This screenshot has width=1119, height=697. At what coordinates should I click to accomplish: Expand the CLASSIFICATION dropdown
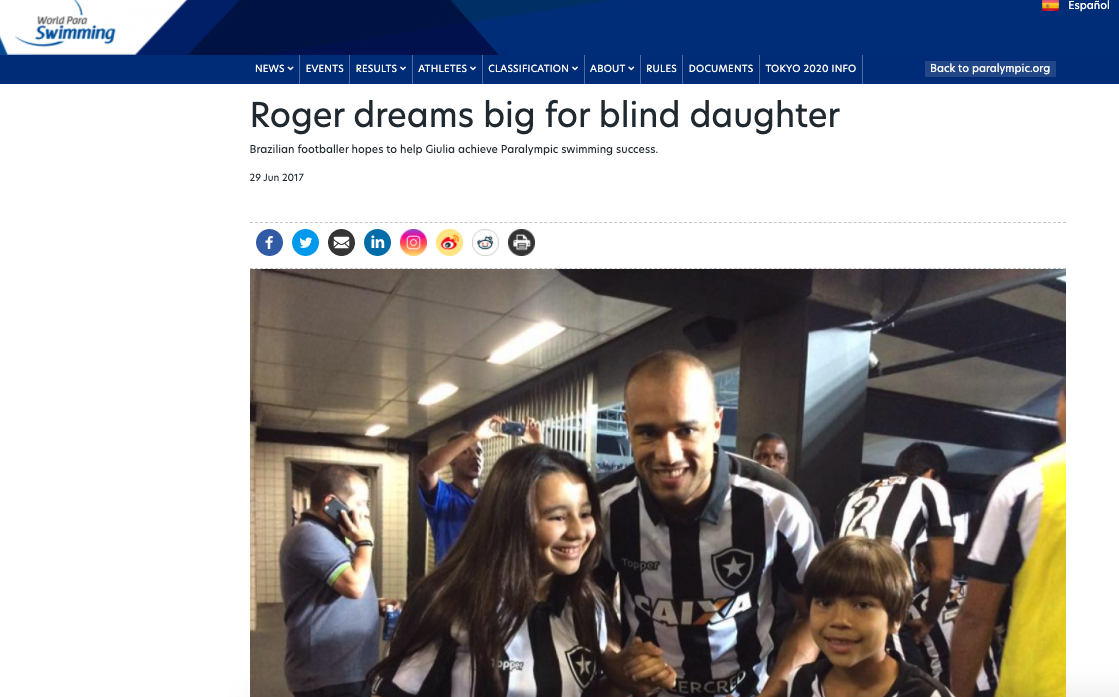(533, 68)
